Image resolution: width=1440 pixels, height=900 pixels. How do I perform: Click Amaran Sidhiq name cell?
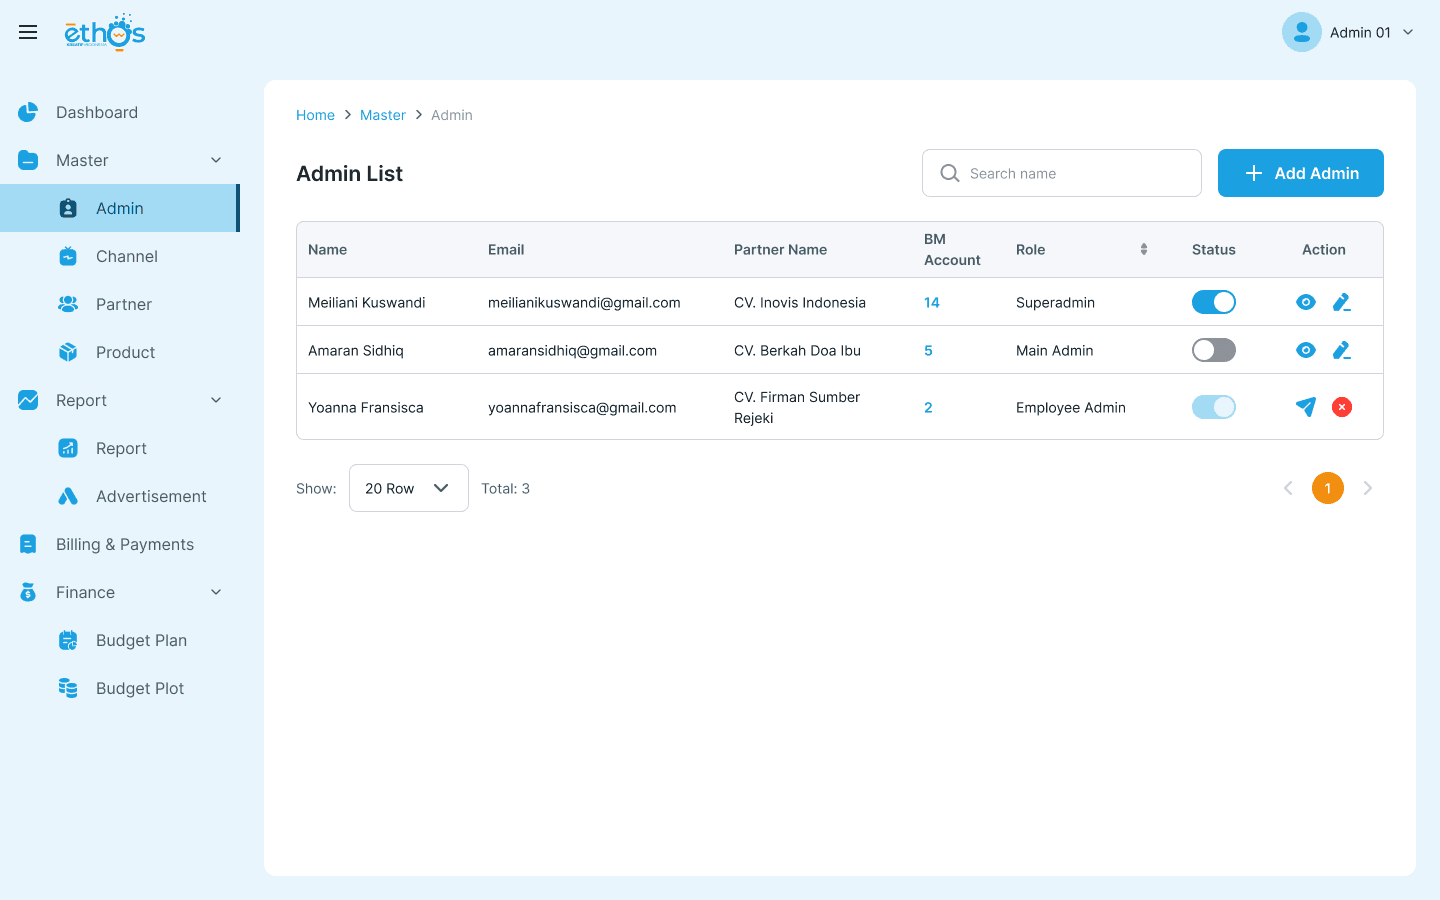point(356,350)
